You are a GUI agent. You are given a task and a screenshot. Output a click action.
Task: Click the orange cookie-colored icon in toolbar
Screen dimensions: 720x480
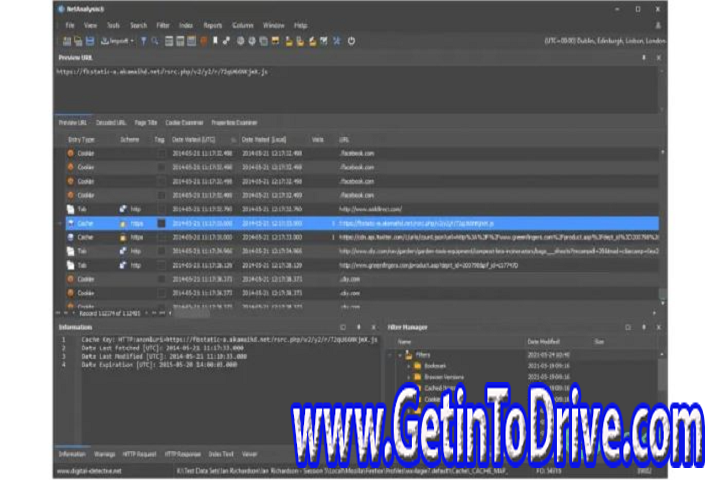point(203,41)
